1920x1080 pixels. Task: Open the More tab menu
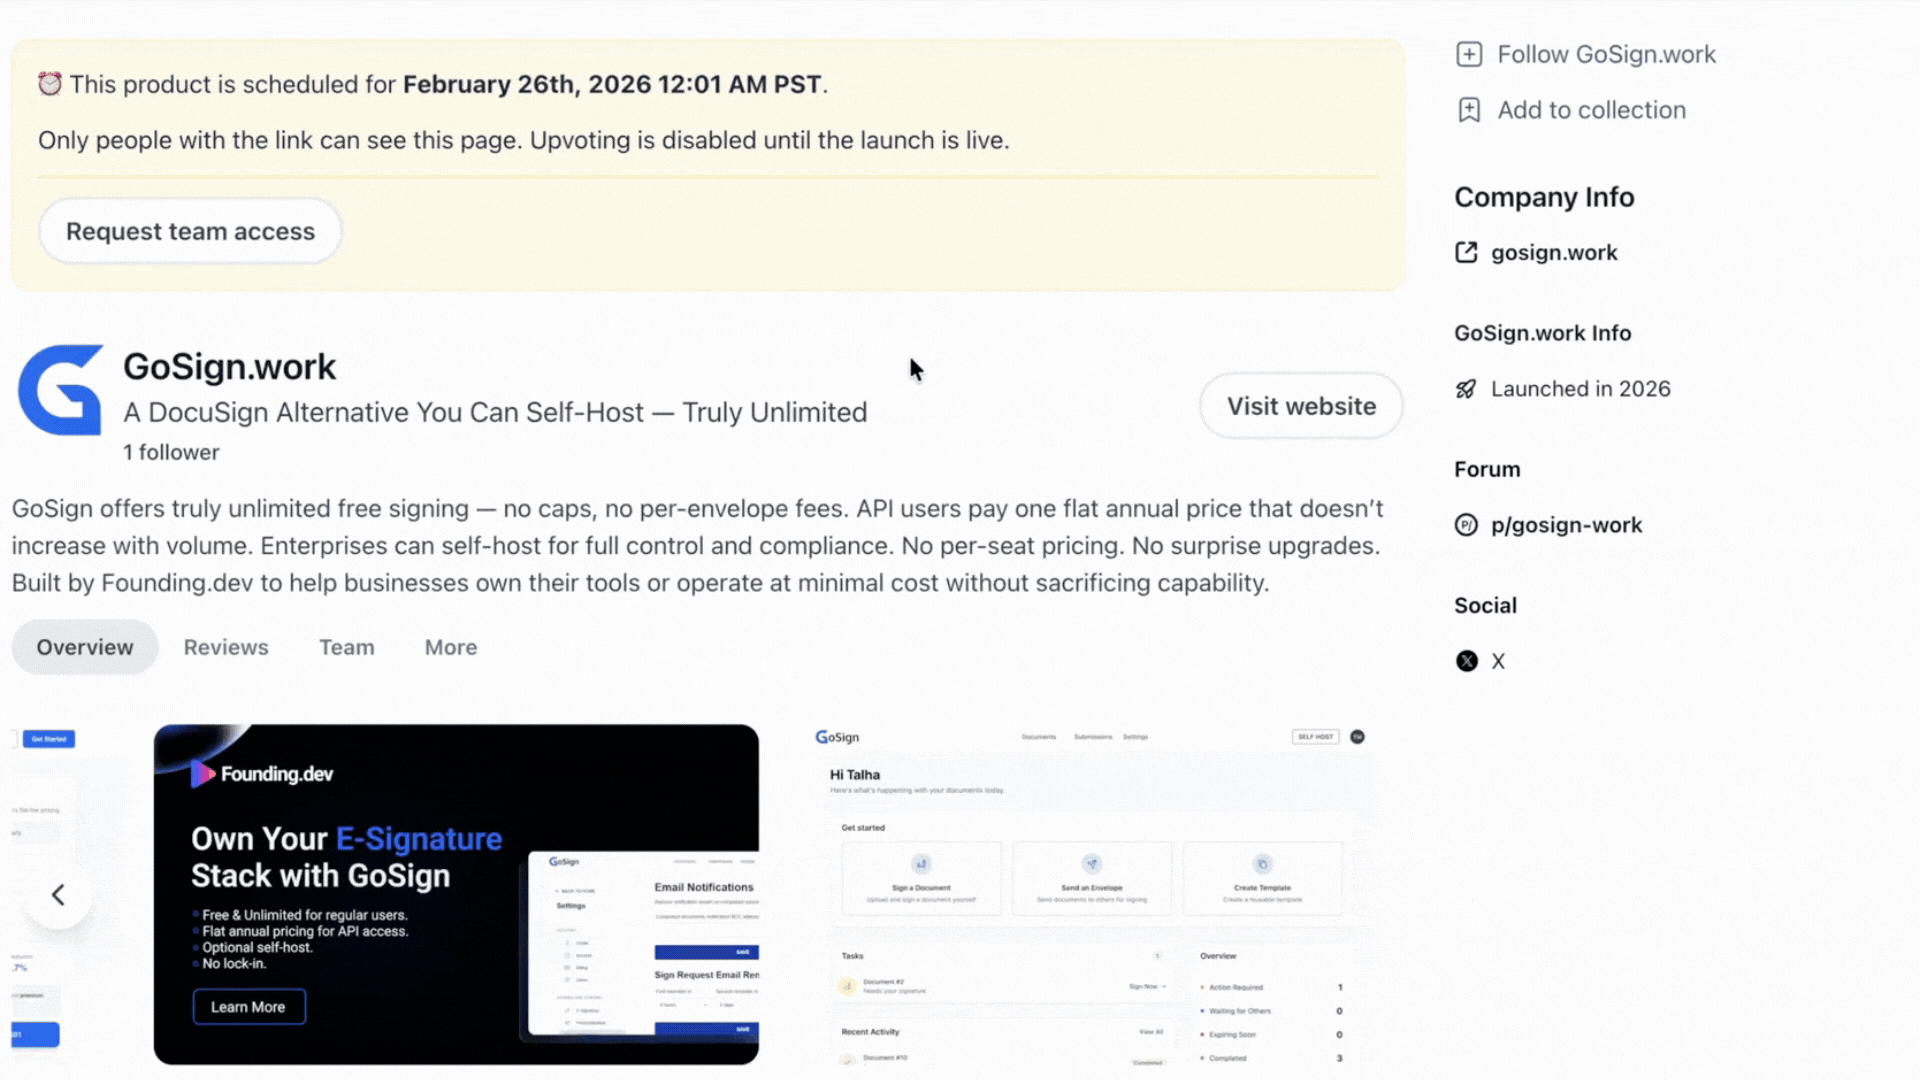[450, 647]
